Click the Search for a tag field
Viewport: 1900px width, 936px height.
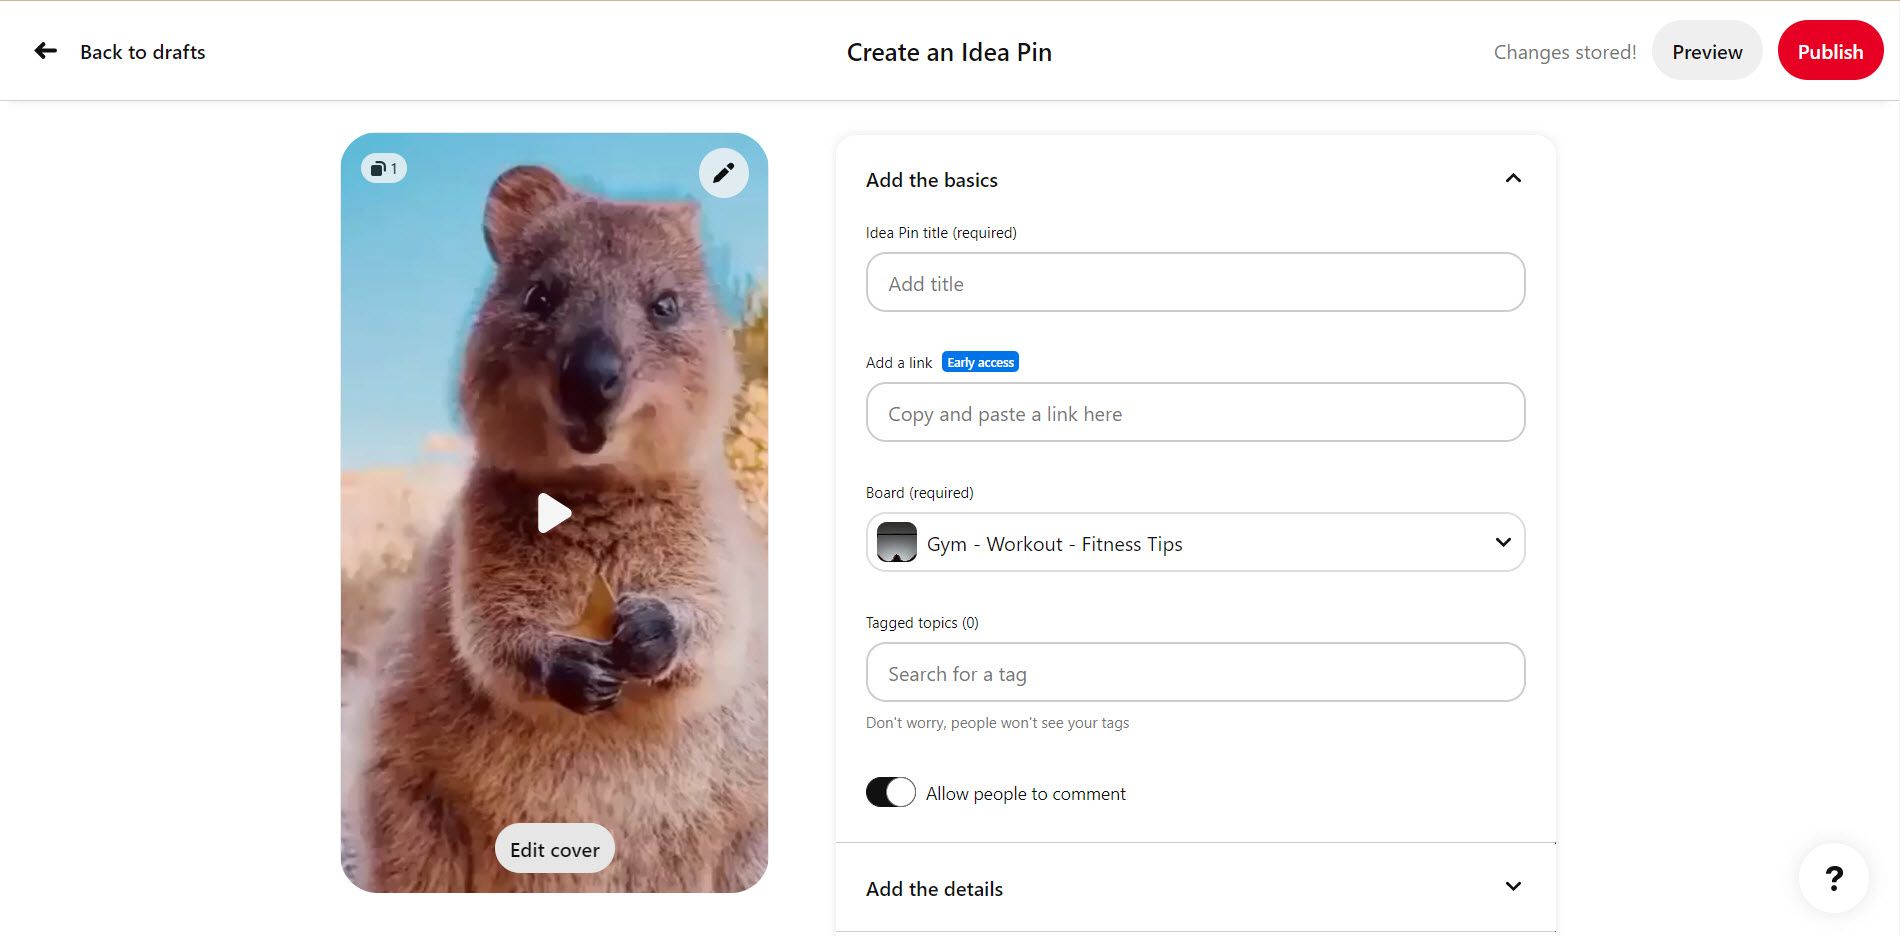(1195, 672)
